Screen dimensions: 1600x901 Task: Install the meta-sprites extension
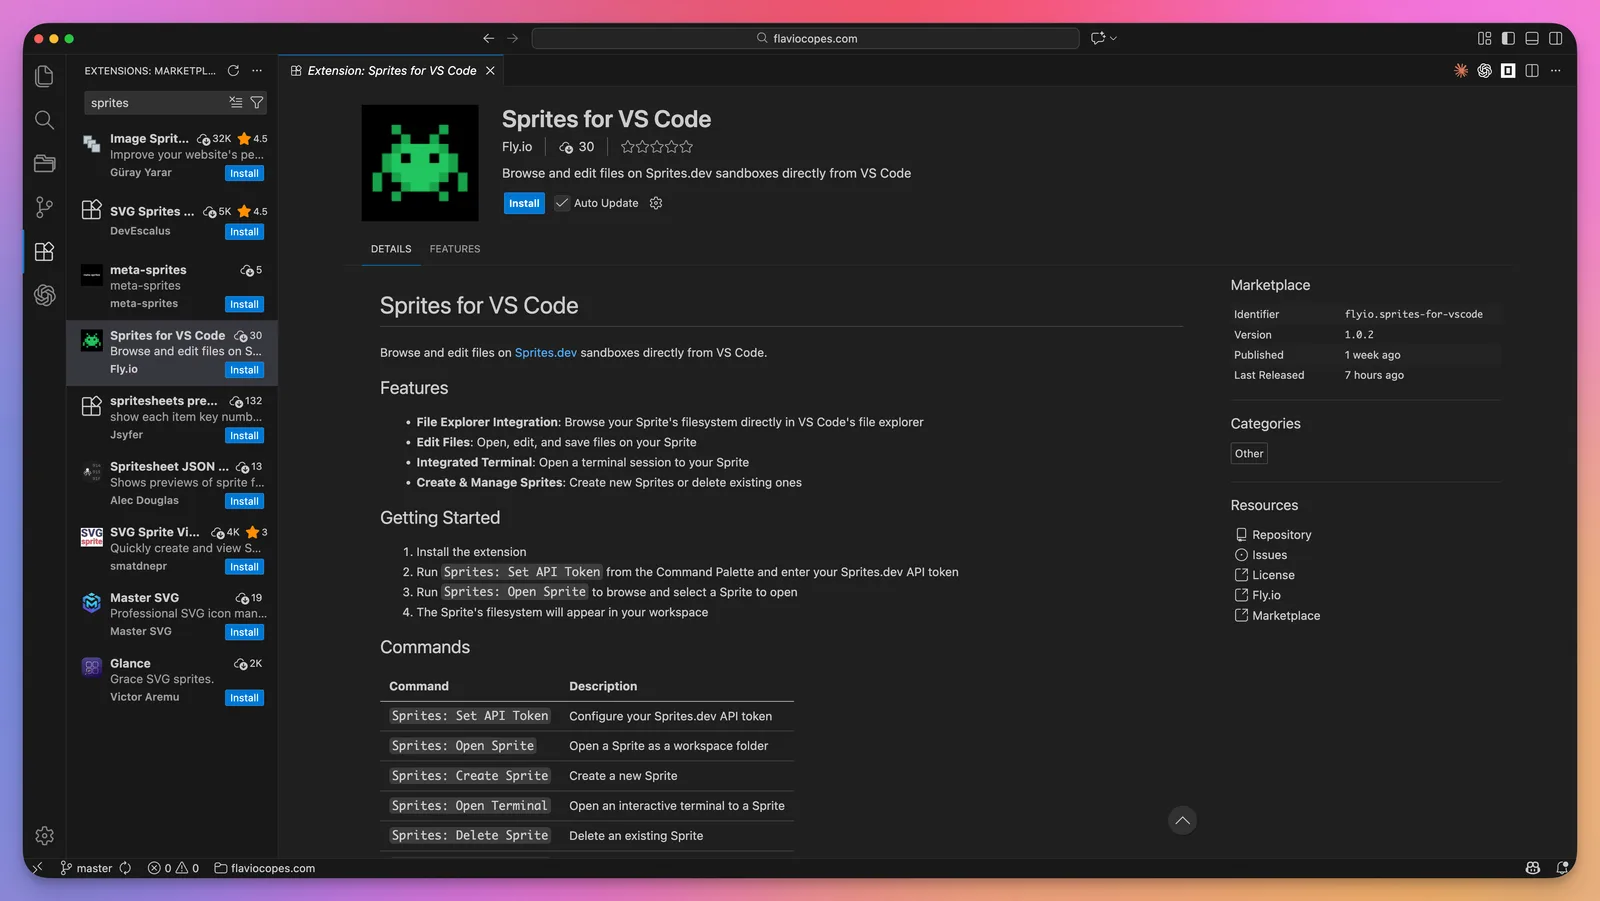[244, 305]
